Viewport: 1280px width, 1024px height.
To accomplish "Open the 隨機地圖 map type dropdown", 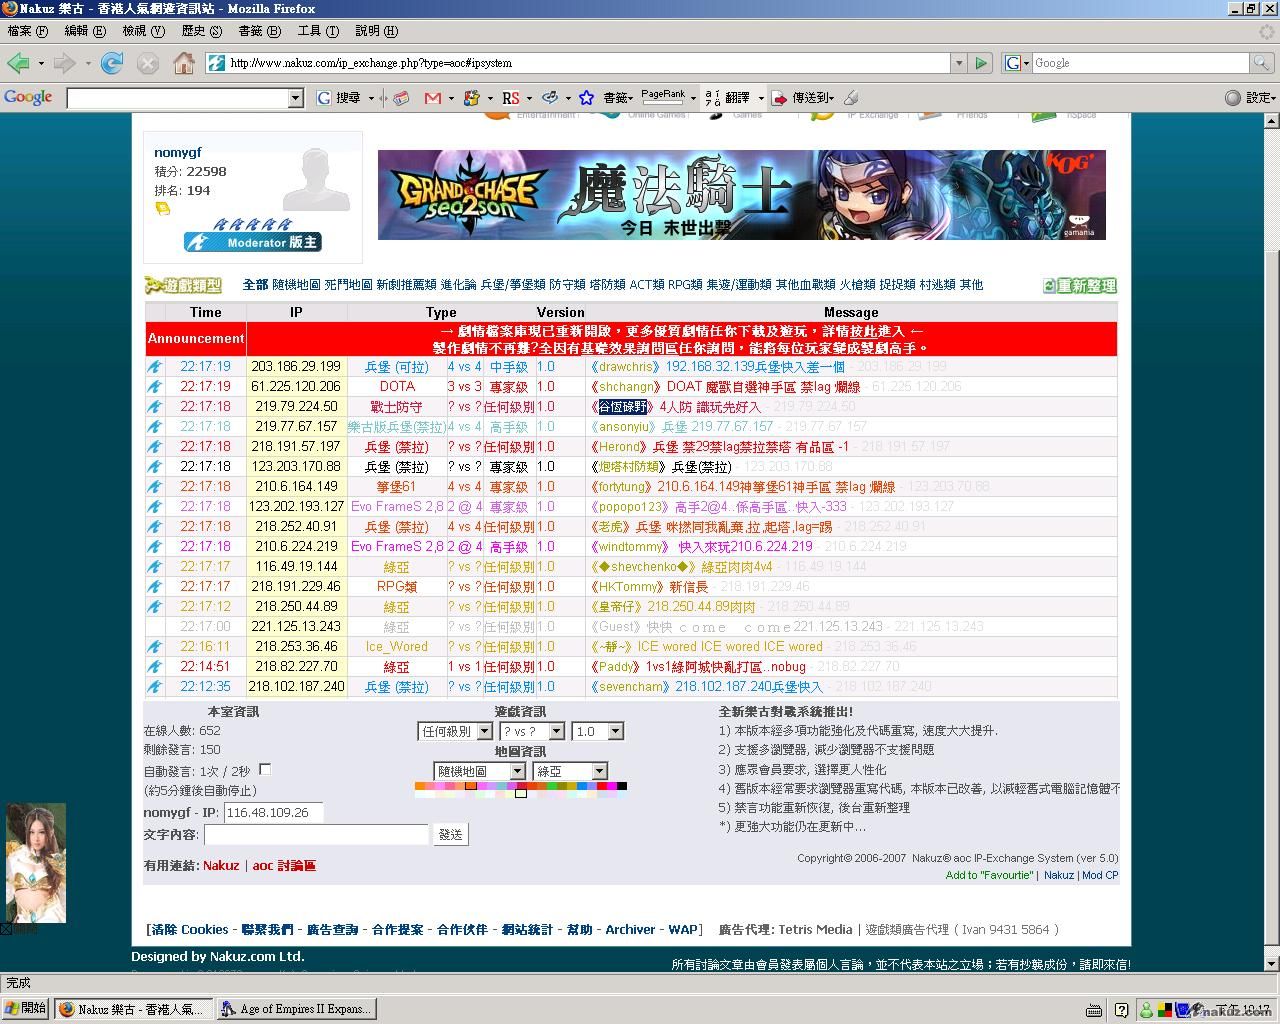I will (x=479, y=771).
